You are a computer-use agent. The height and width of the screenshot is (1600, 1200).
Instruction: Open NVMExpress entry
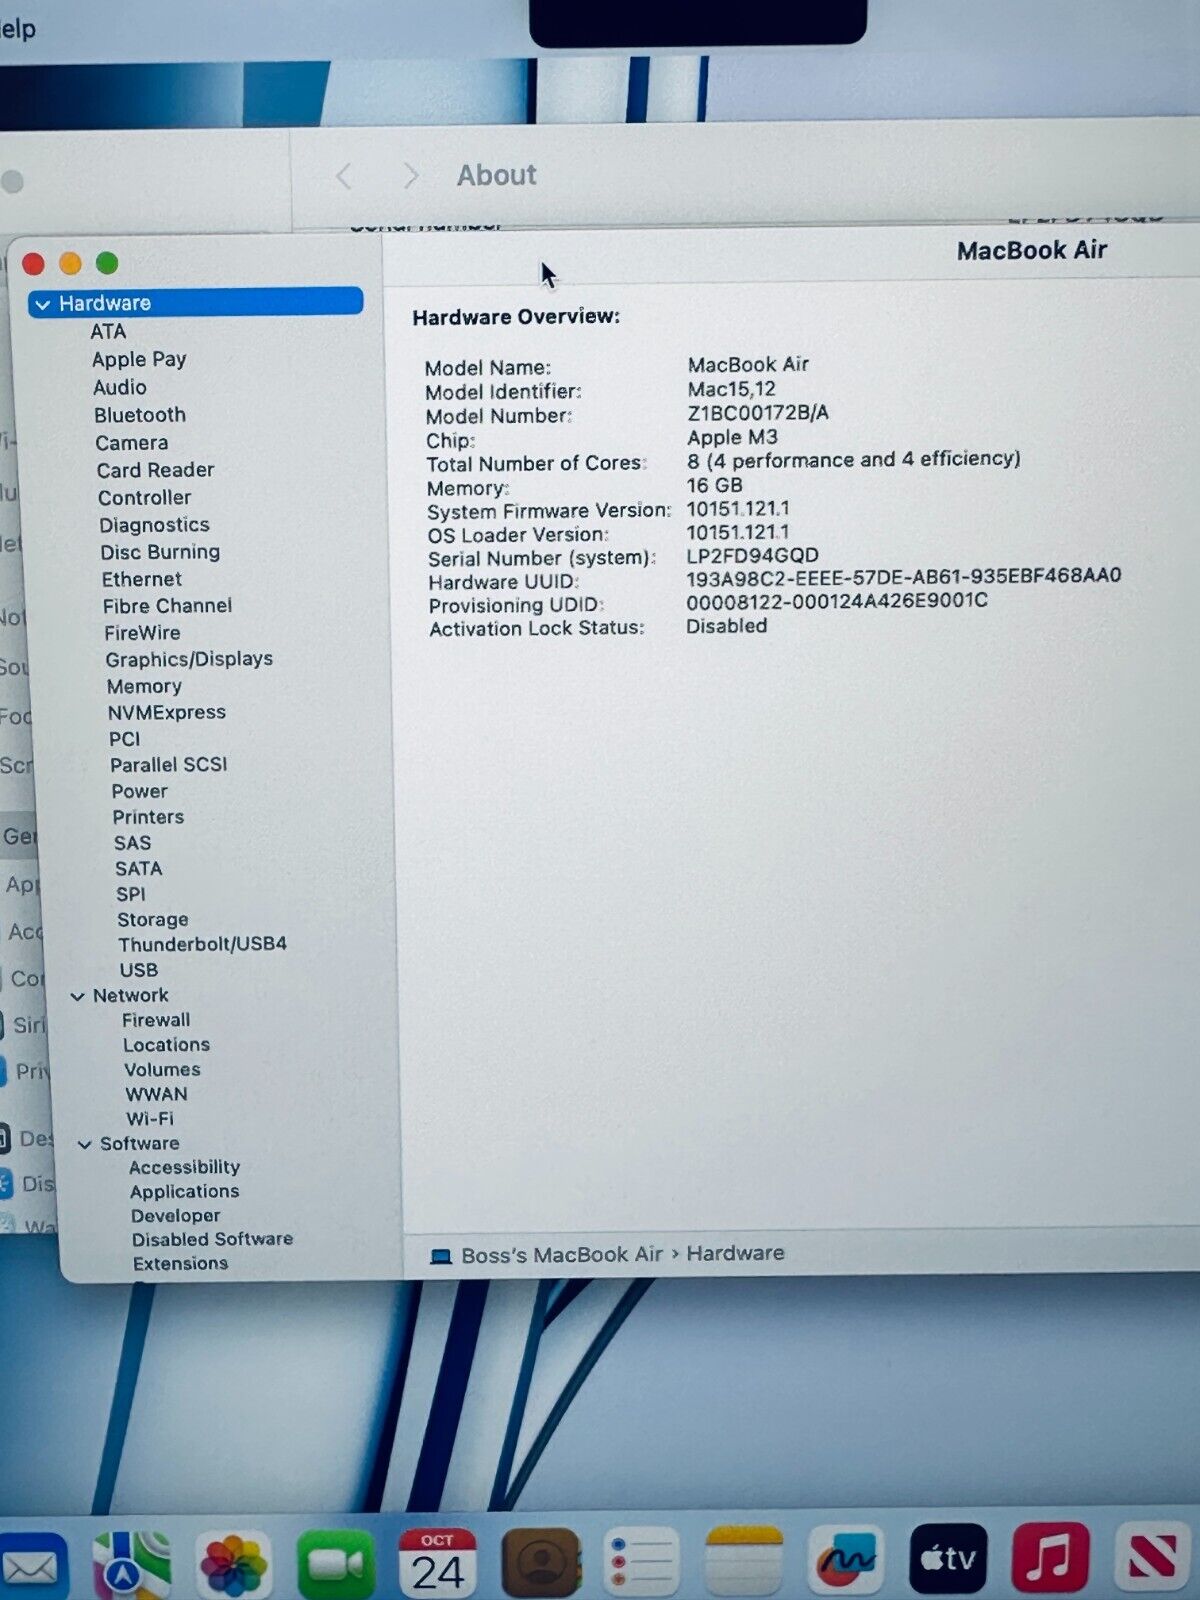click(167, 712)
